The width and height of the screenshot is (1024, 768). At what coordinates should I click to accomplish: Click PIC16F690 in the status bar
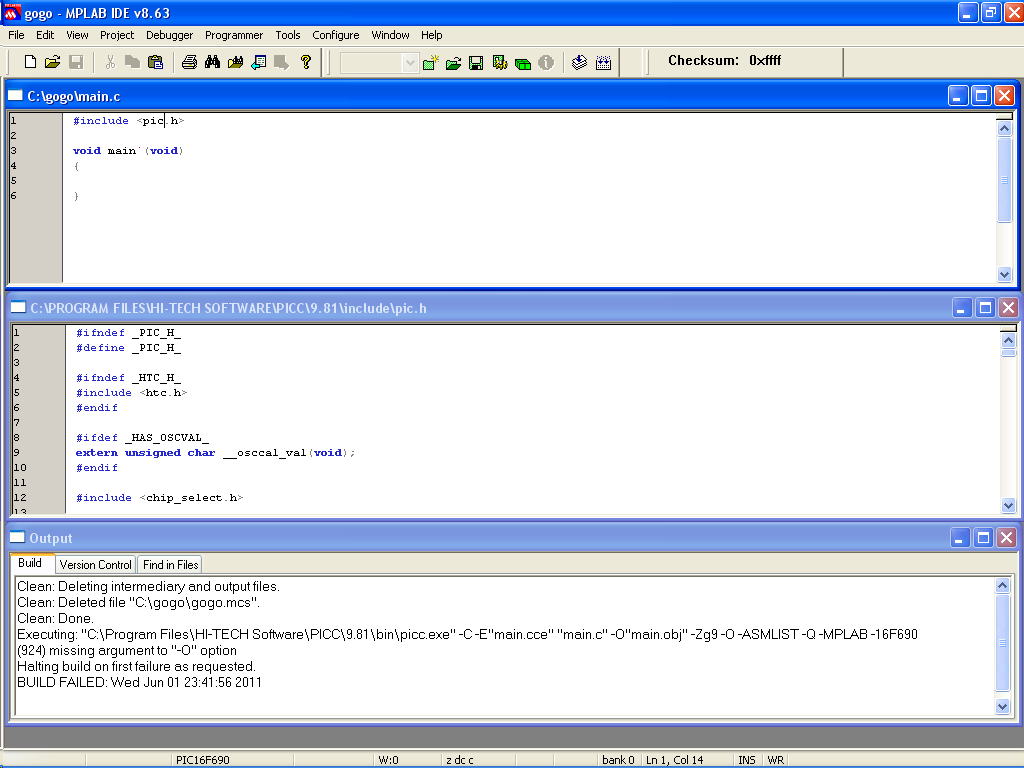(x=202, y=760)
